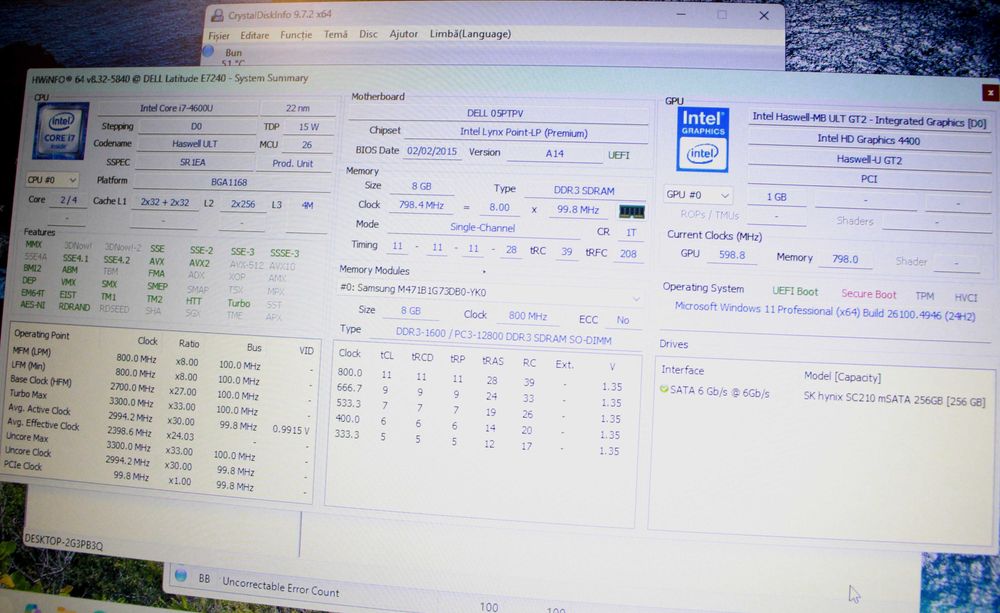Viewport: 1000px width, 613px height.
Task: Click the GPU memory clock 798.0
Action: tap(845, 259)
